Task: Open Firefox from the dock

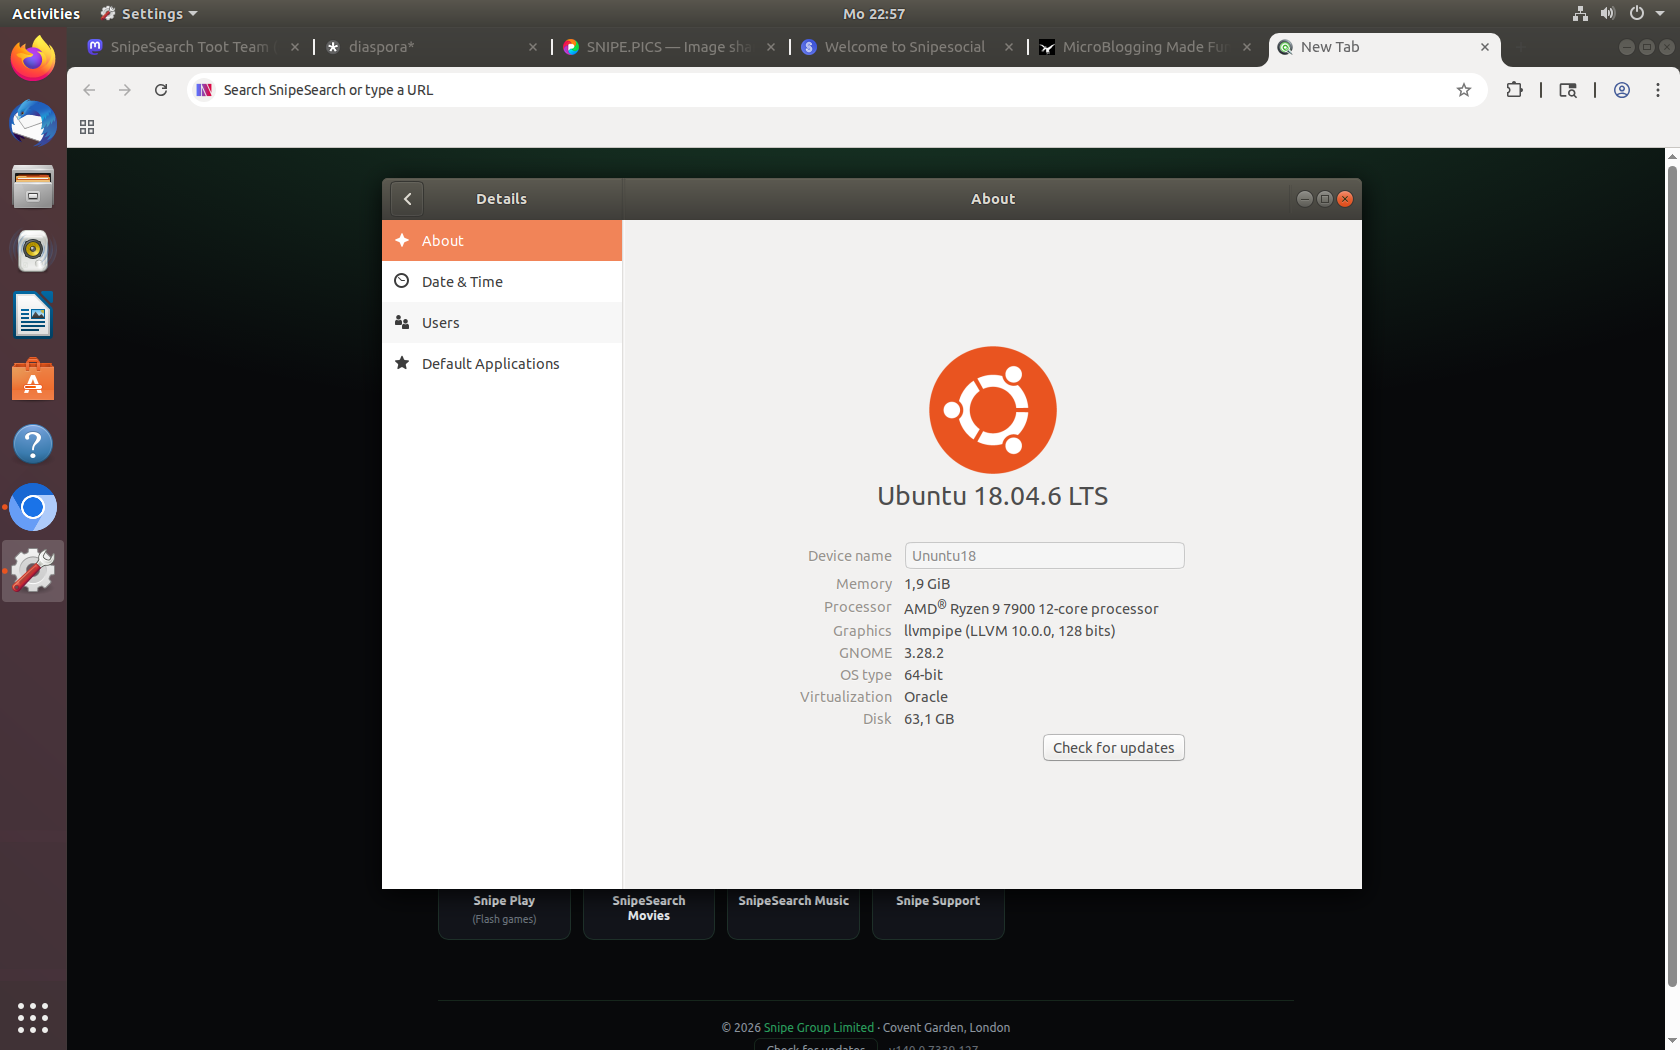Action: (x=33, y=58)
